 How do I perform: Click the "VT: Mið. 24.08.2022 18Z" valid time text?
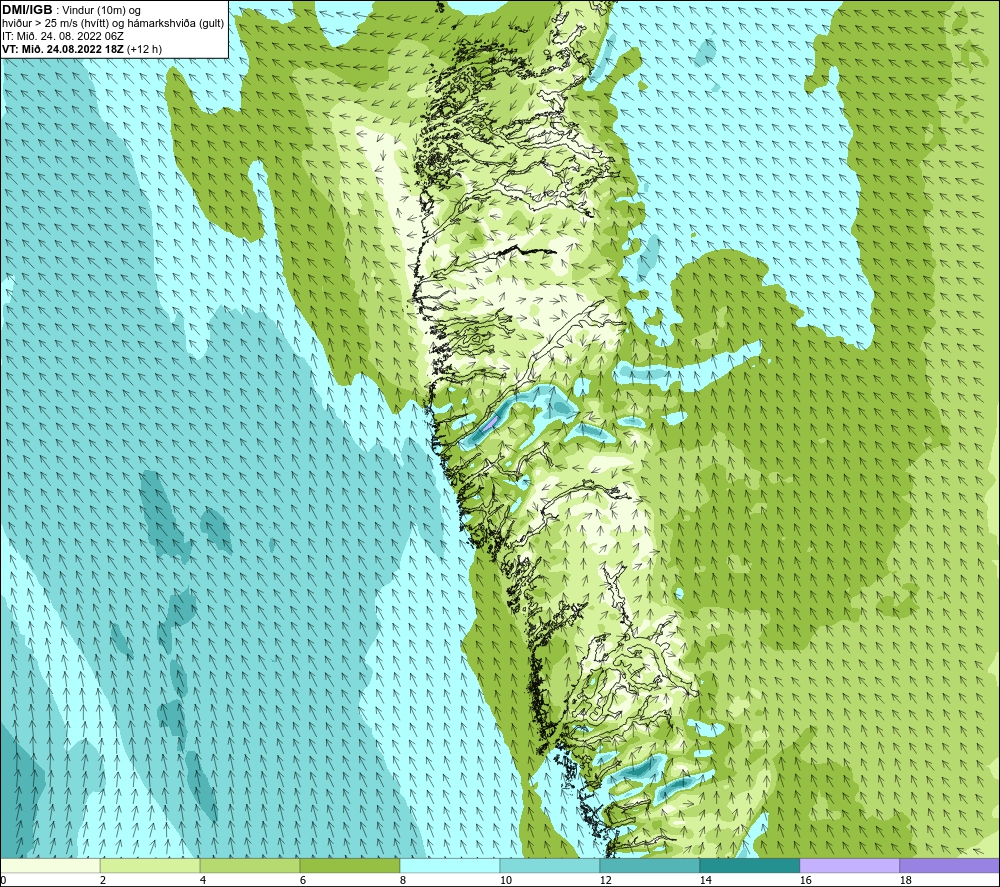pyautogui.click(x=63, y=49)
